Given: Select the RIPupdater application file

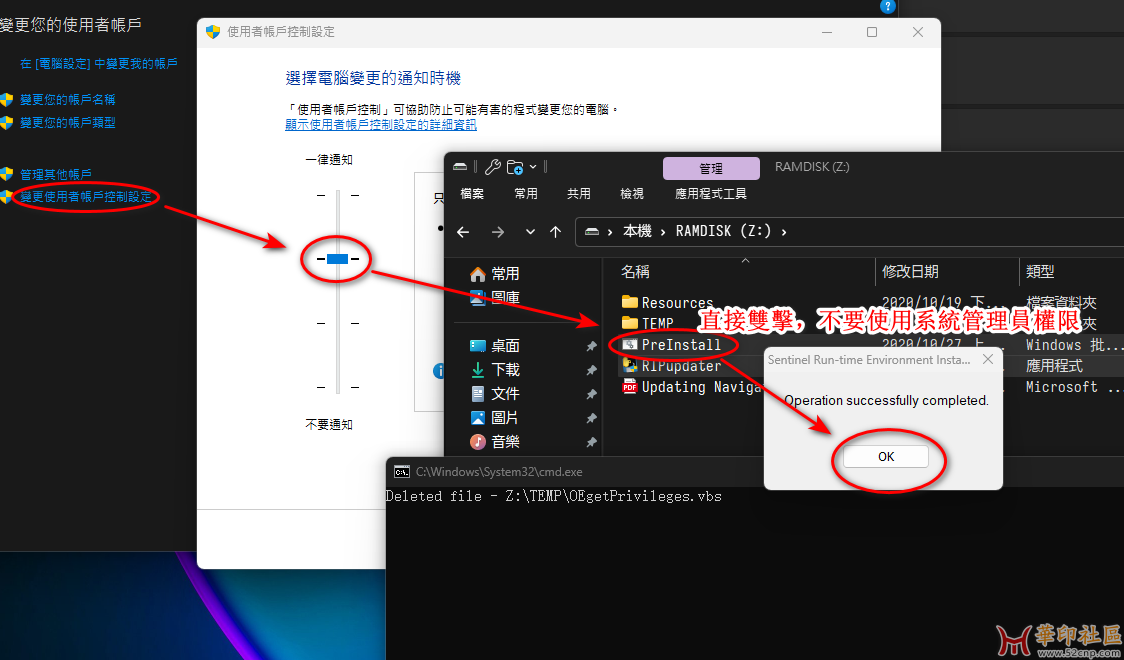Looking at the screenshot, I should point(680,366).
